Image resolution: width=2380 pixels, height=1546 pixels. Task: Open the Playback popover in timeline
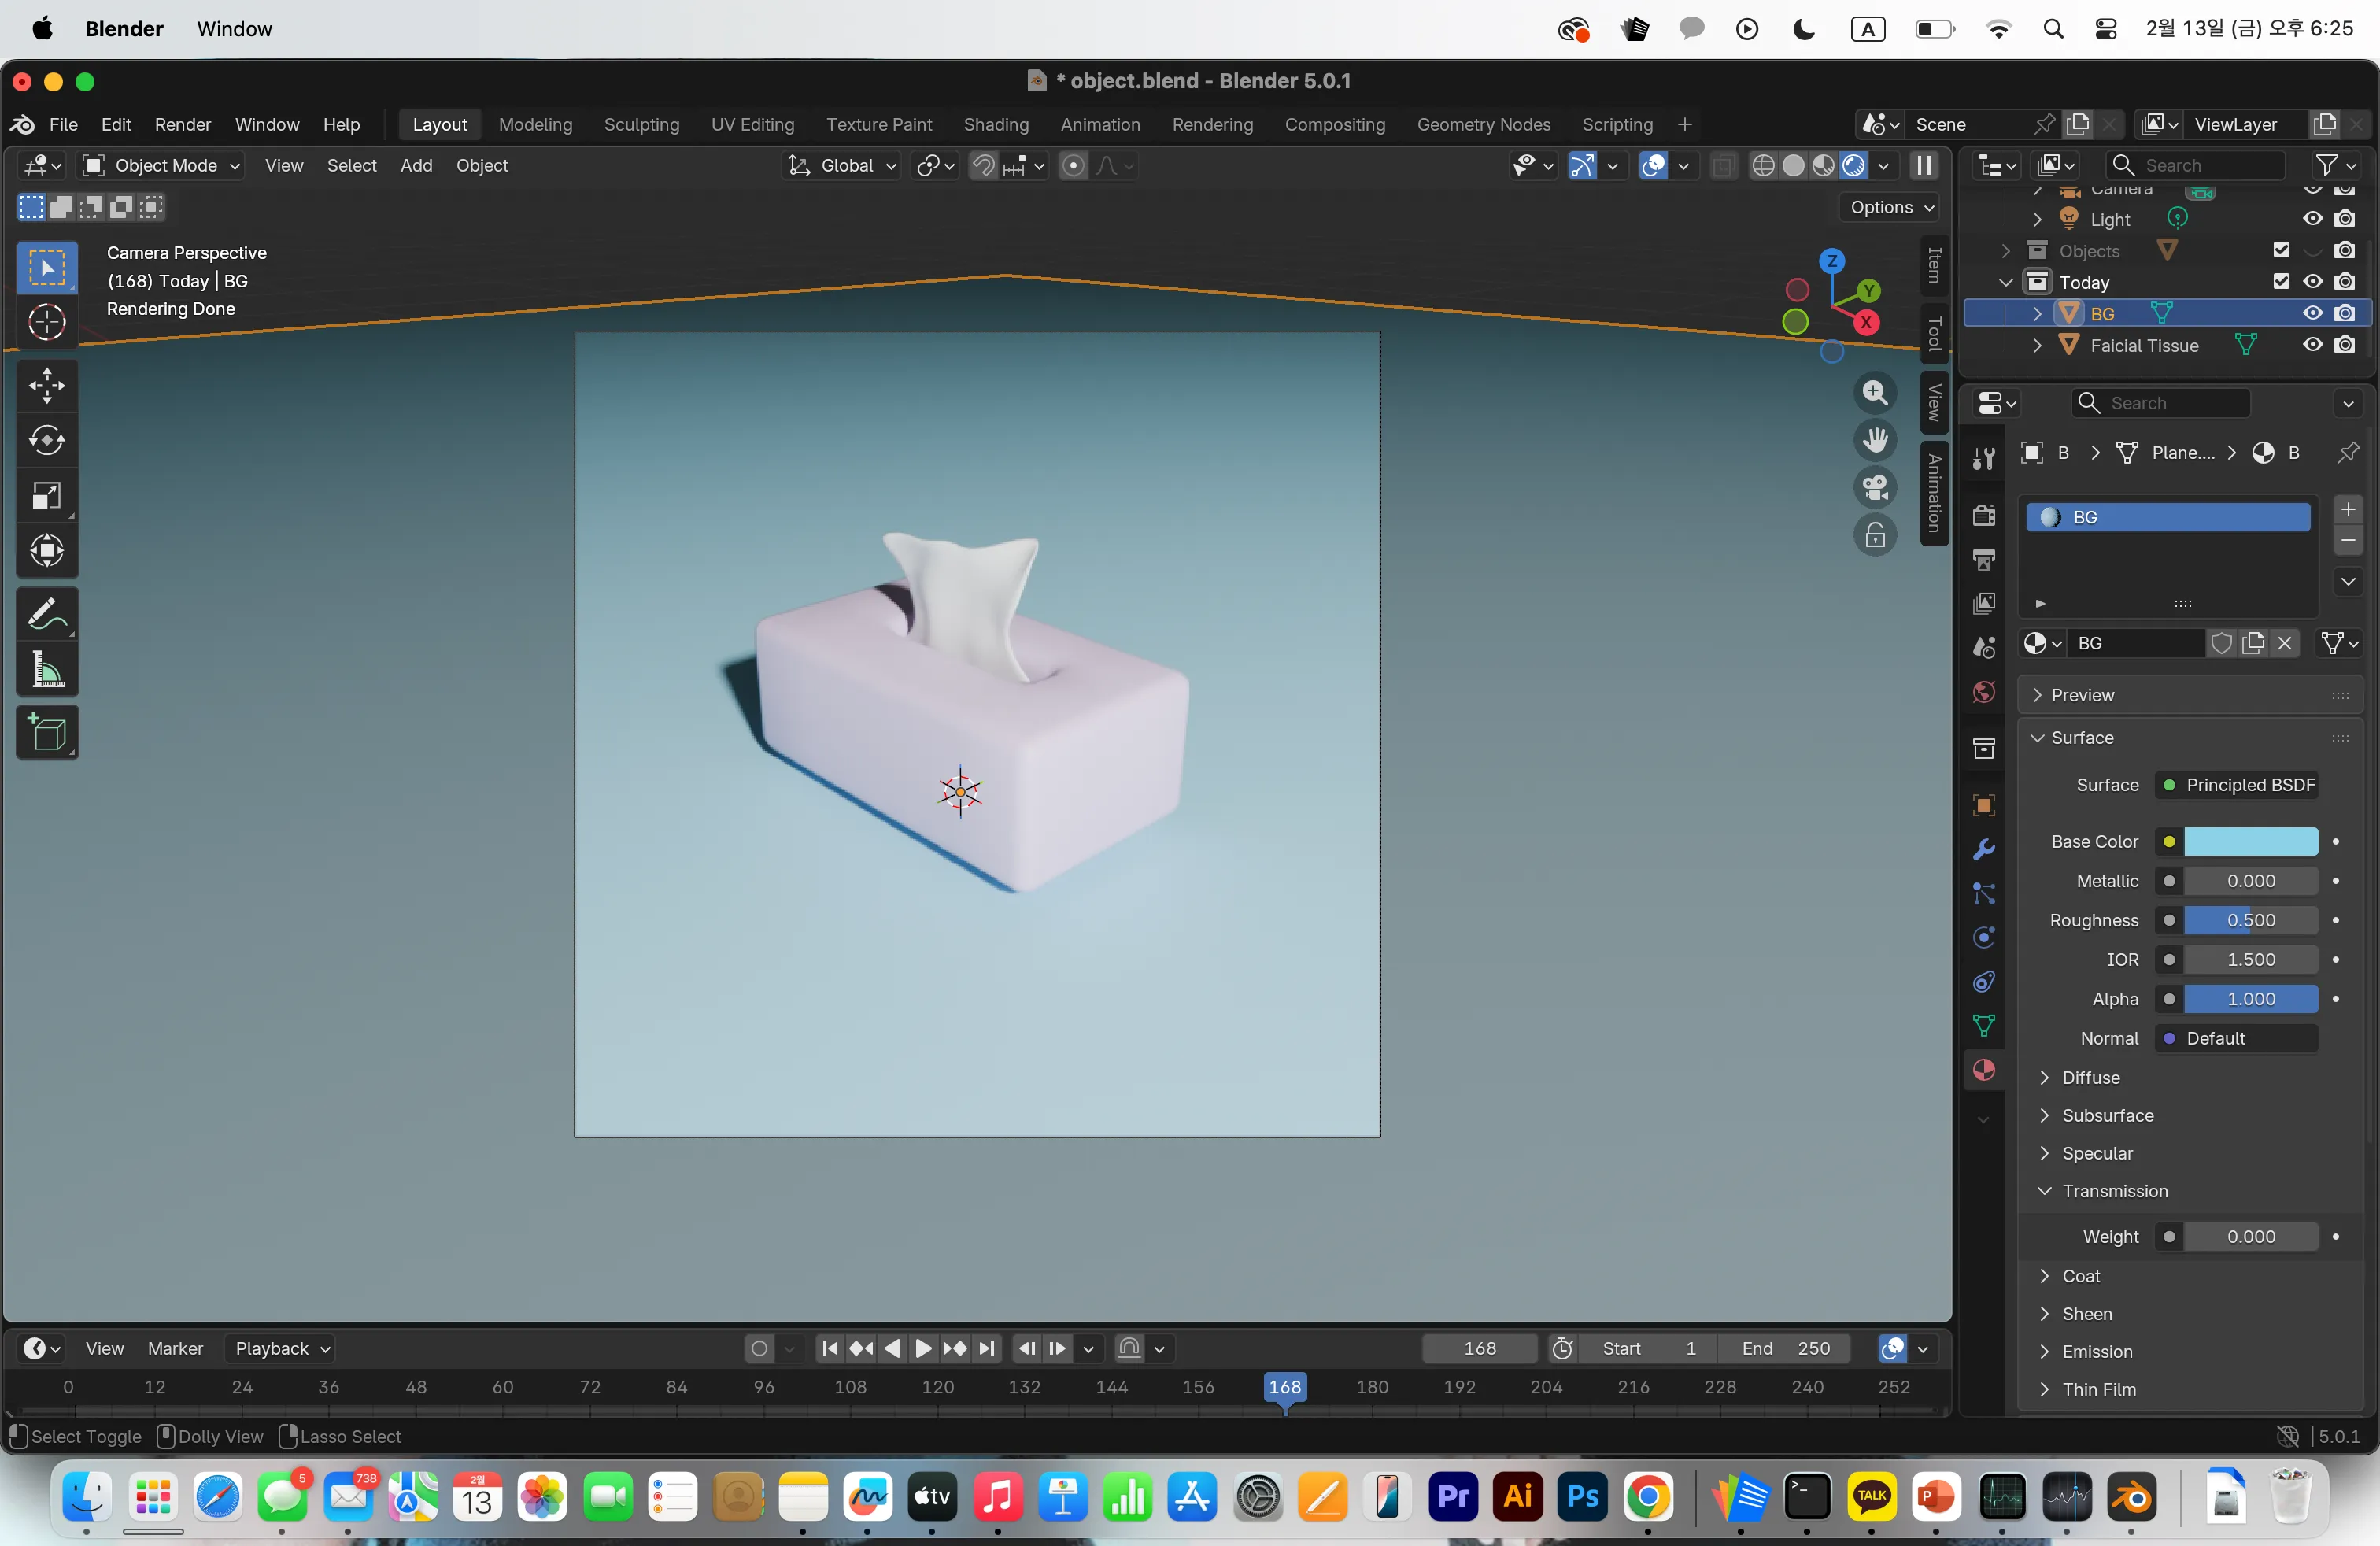[x=280, y=1348]
